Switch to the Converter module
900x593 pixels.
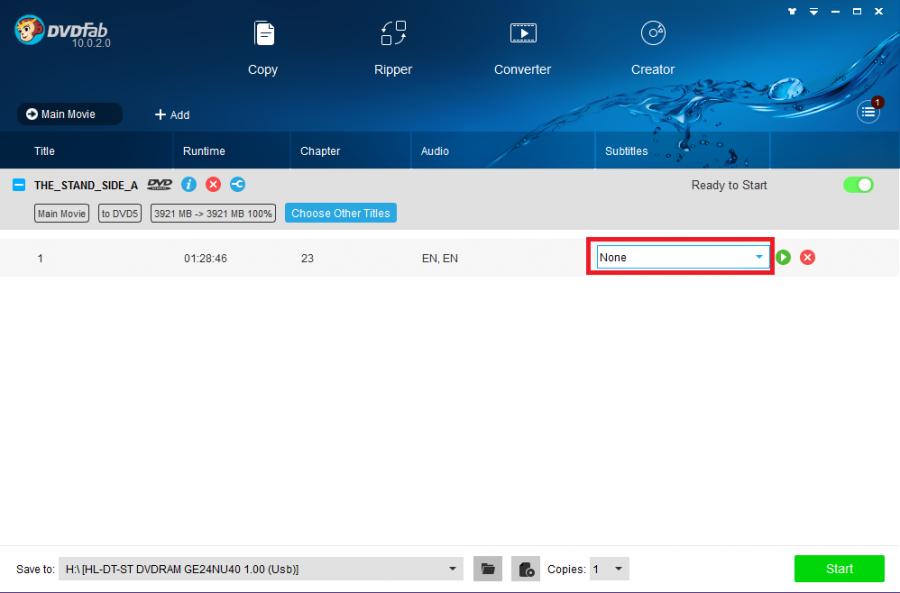click(x=522, y=47)
